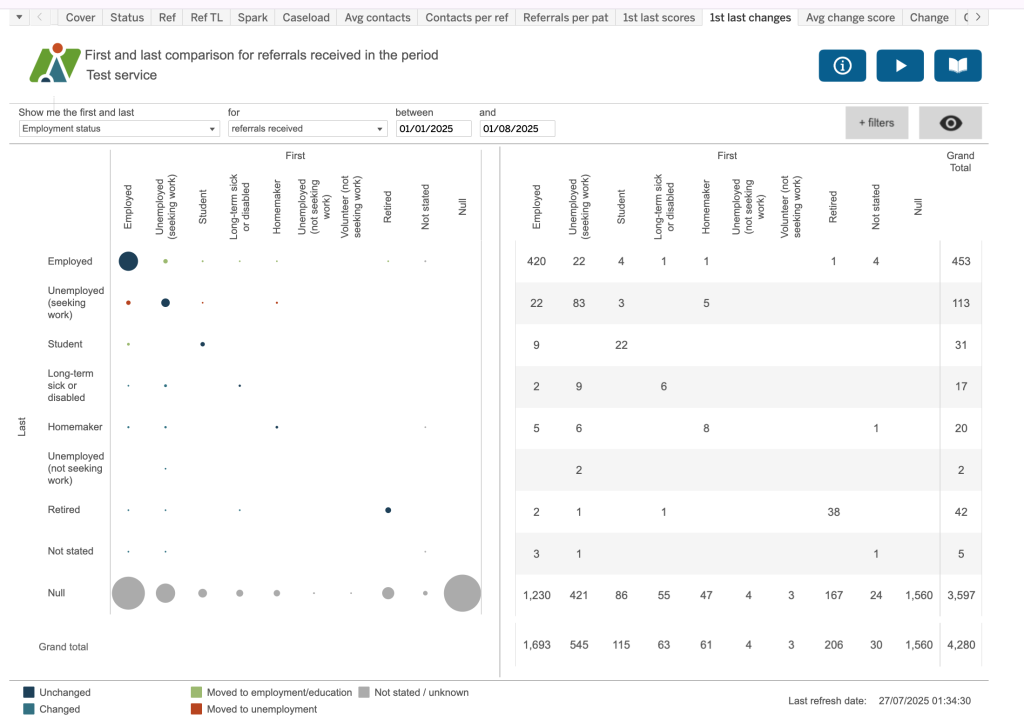This screenshot has height=721, width=1024.
Task: Expand the referrals received dropdown
Action: point(307,129)
